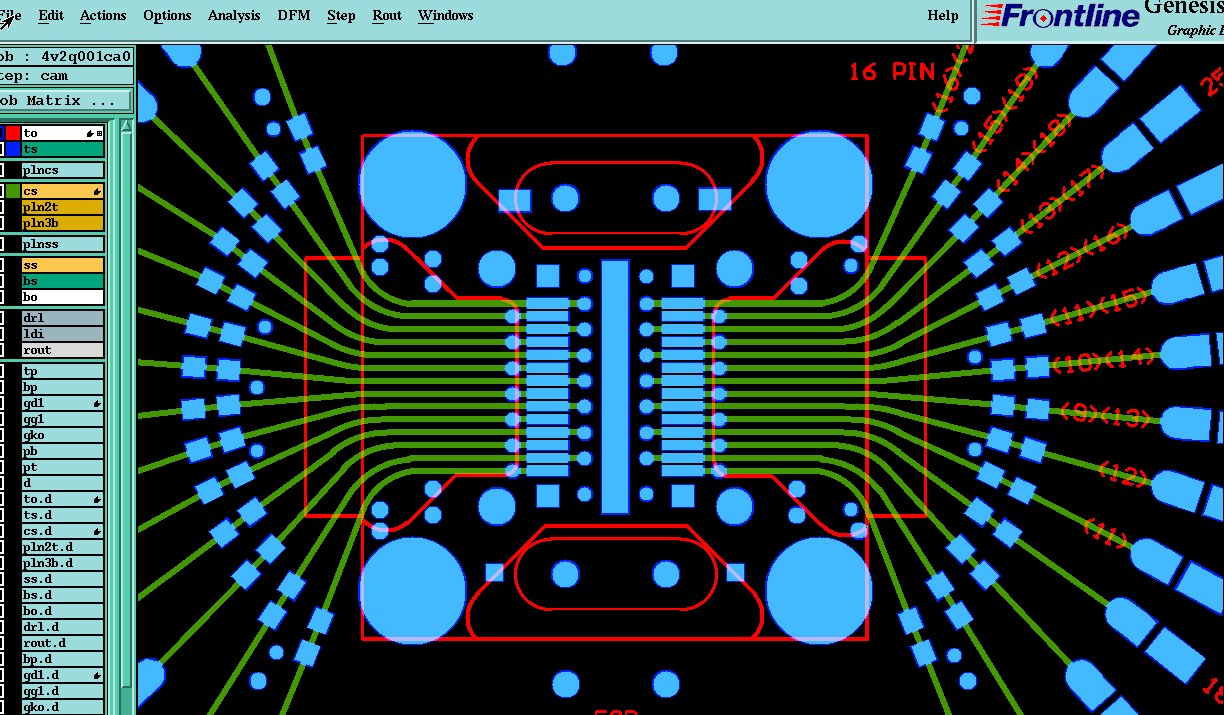The height and width of the screenshot is (715, 1224).
Task: Select the layer named 'plncs'
Action: click(x=62, y=170)
